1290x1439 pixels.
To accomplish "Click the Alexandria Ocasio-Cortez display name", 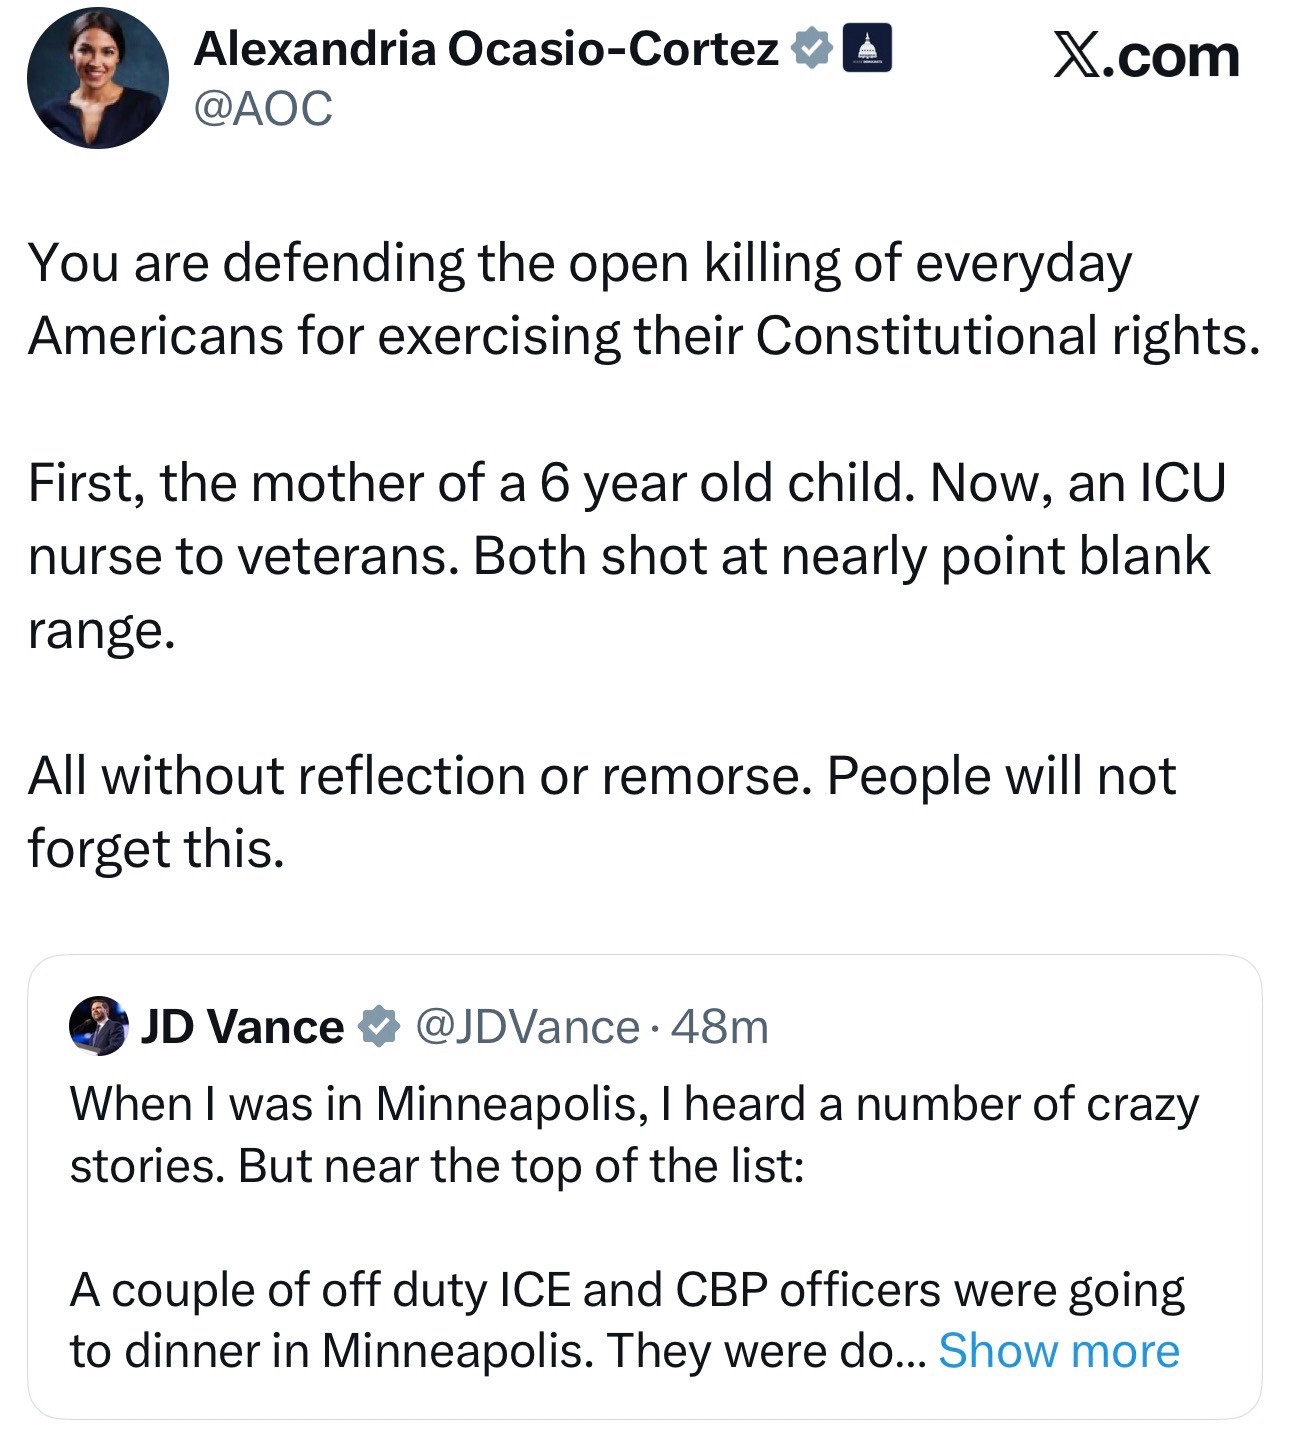I will (x=486, y=49).
